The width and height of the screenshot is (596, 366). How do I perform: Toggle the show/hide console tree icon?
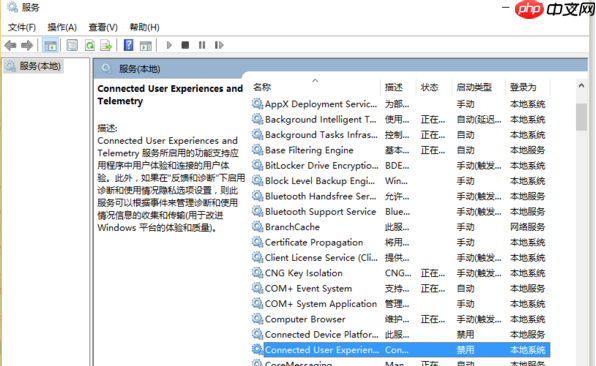(50, 46)
